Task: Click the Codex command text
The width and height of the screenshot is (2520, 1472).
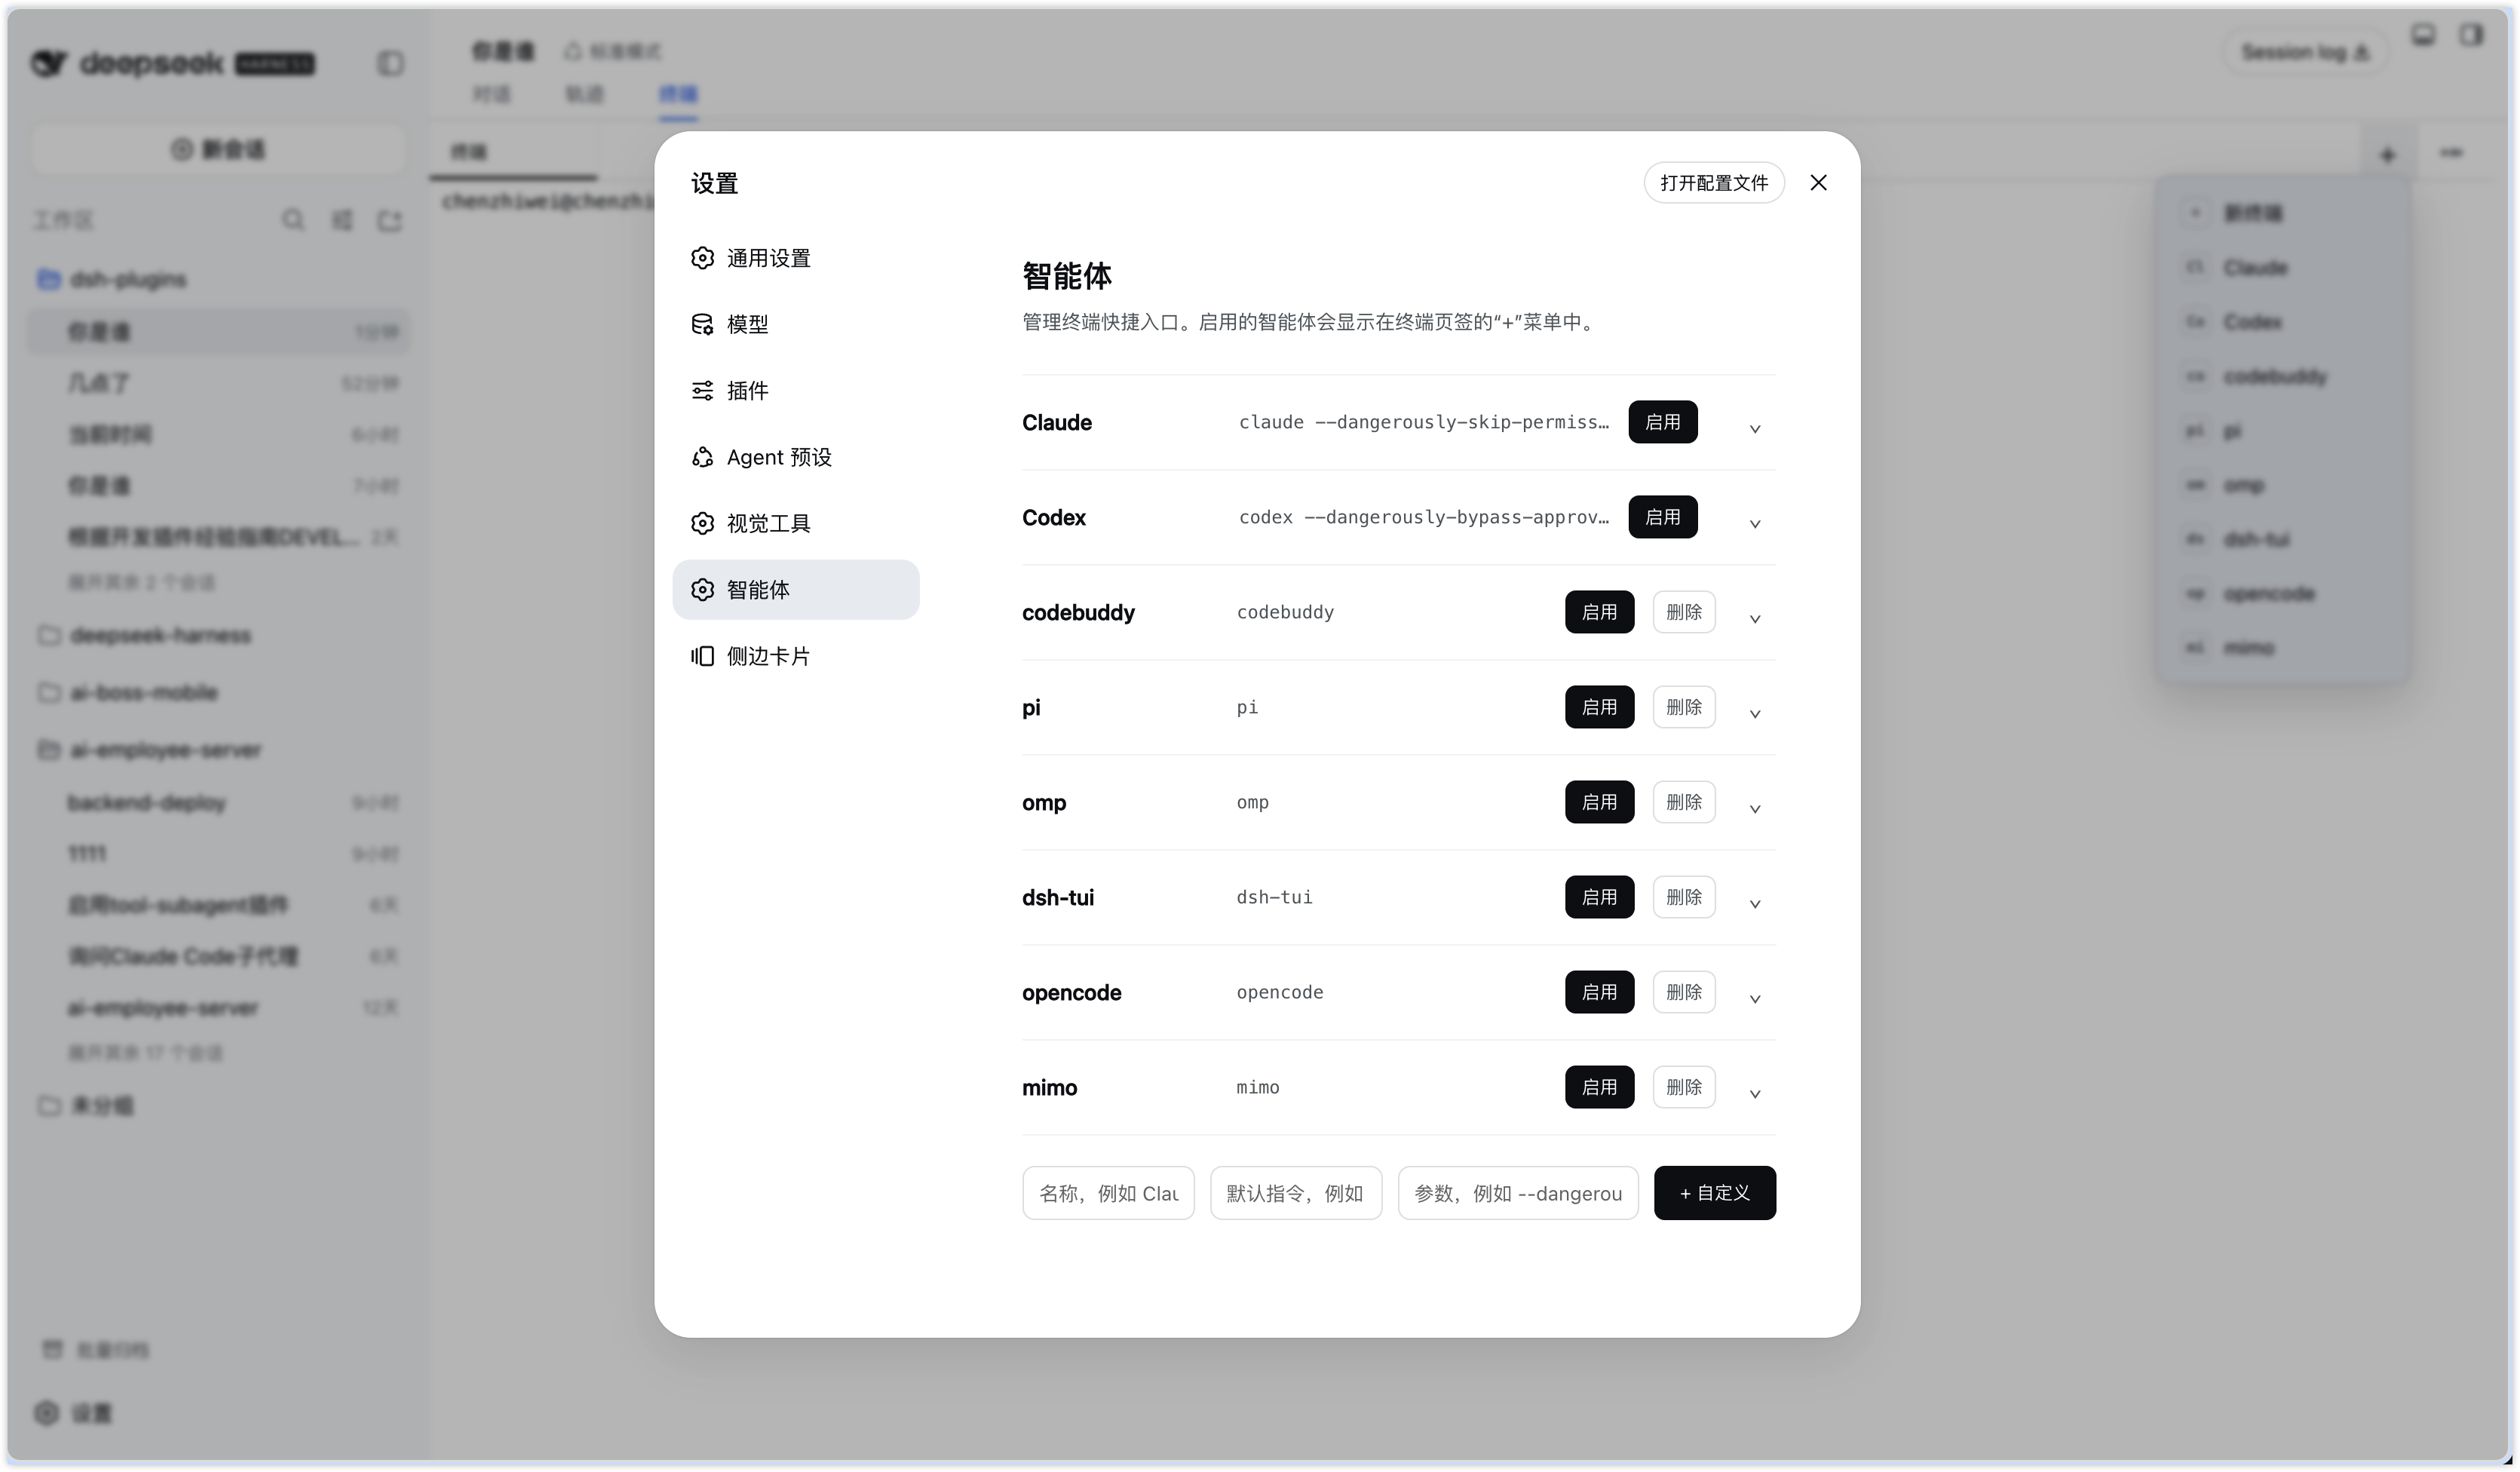Action: point(1424,517)
